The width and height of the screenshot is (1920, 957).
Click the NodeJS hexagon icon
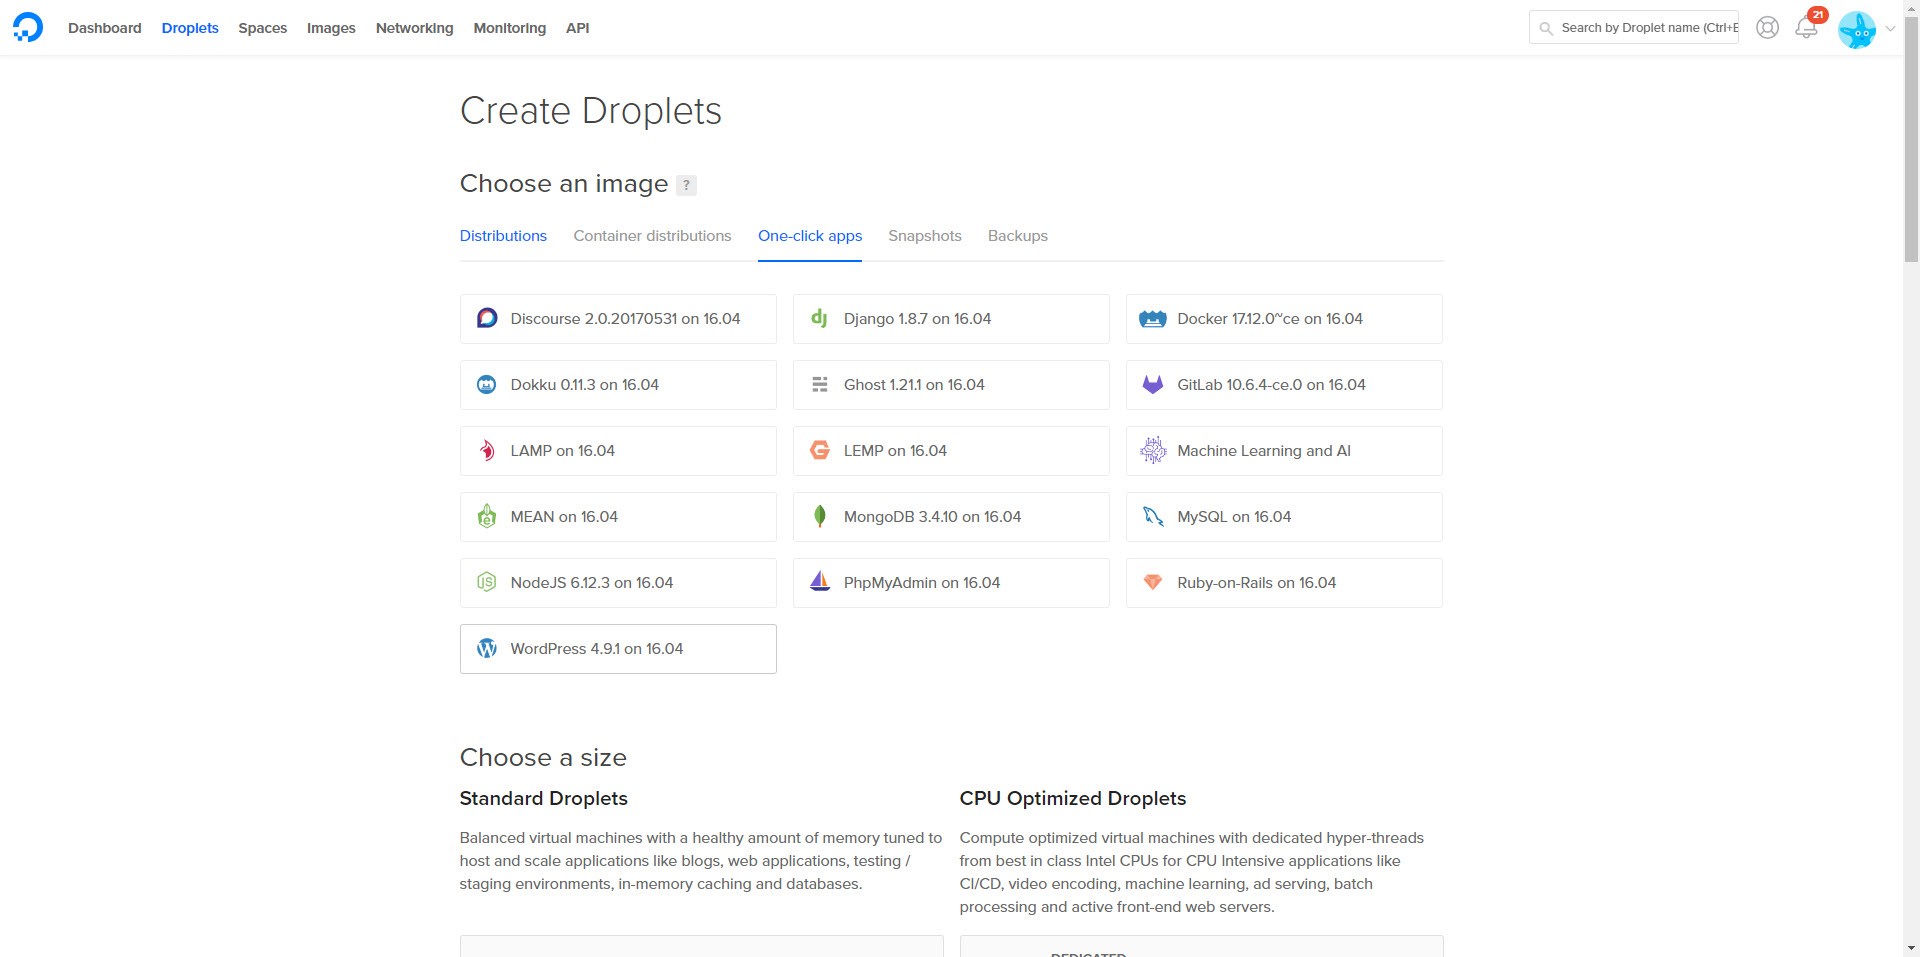487,583
